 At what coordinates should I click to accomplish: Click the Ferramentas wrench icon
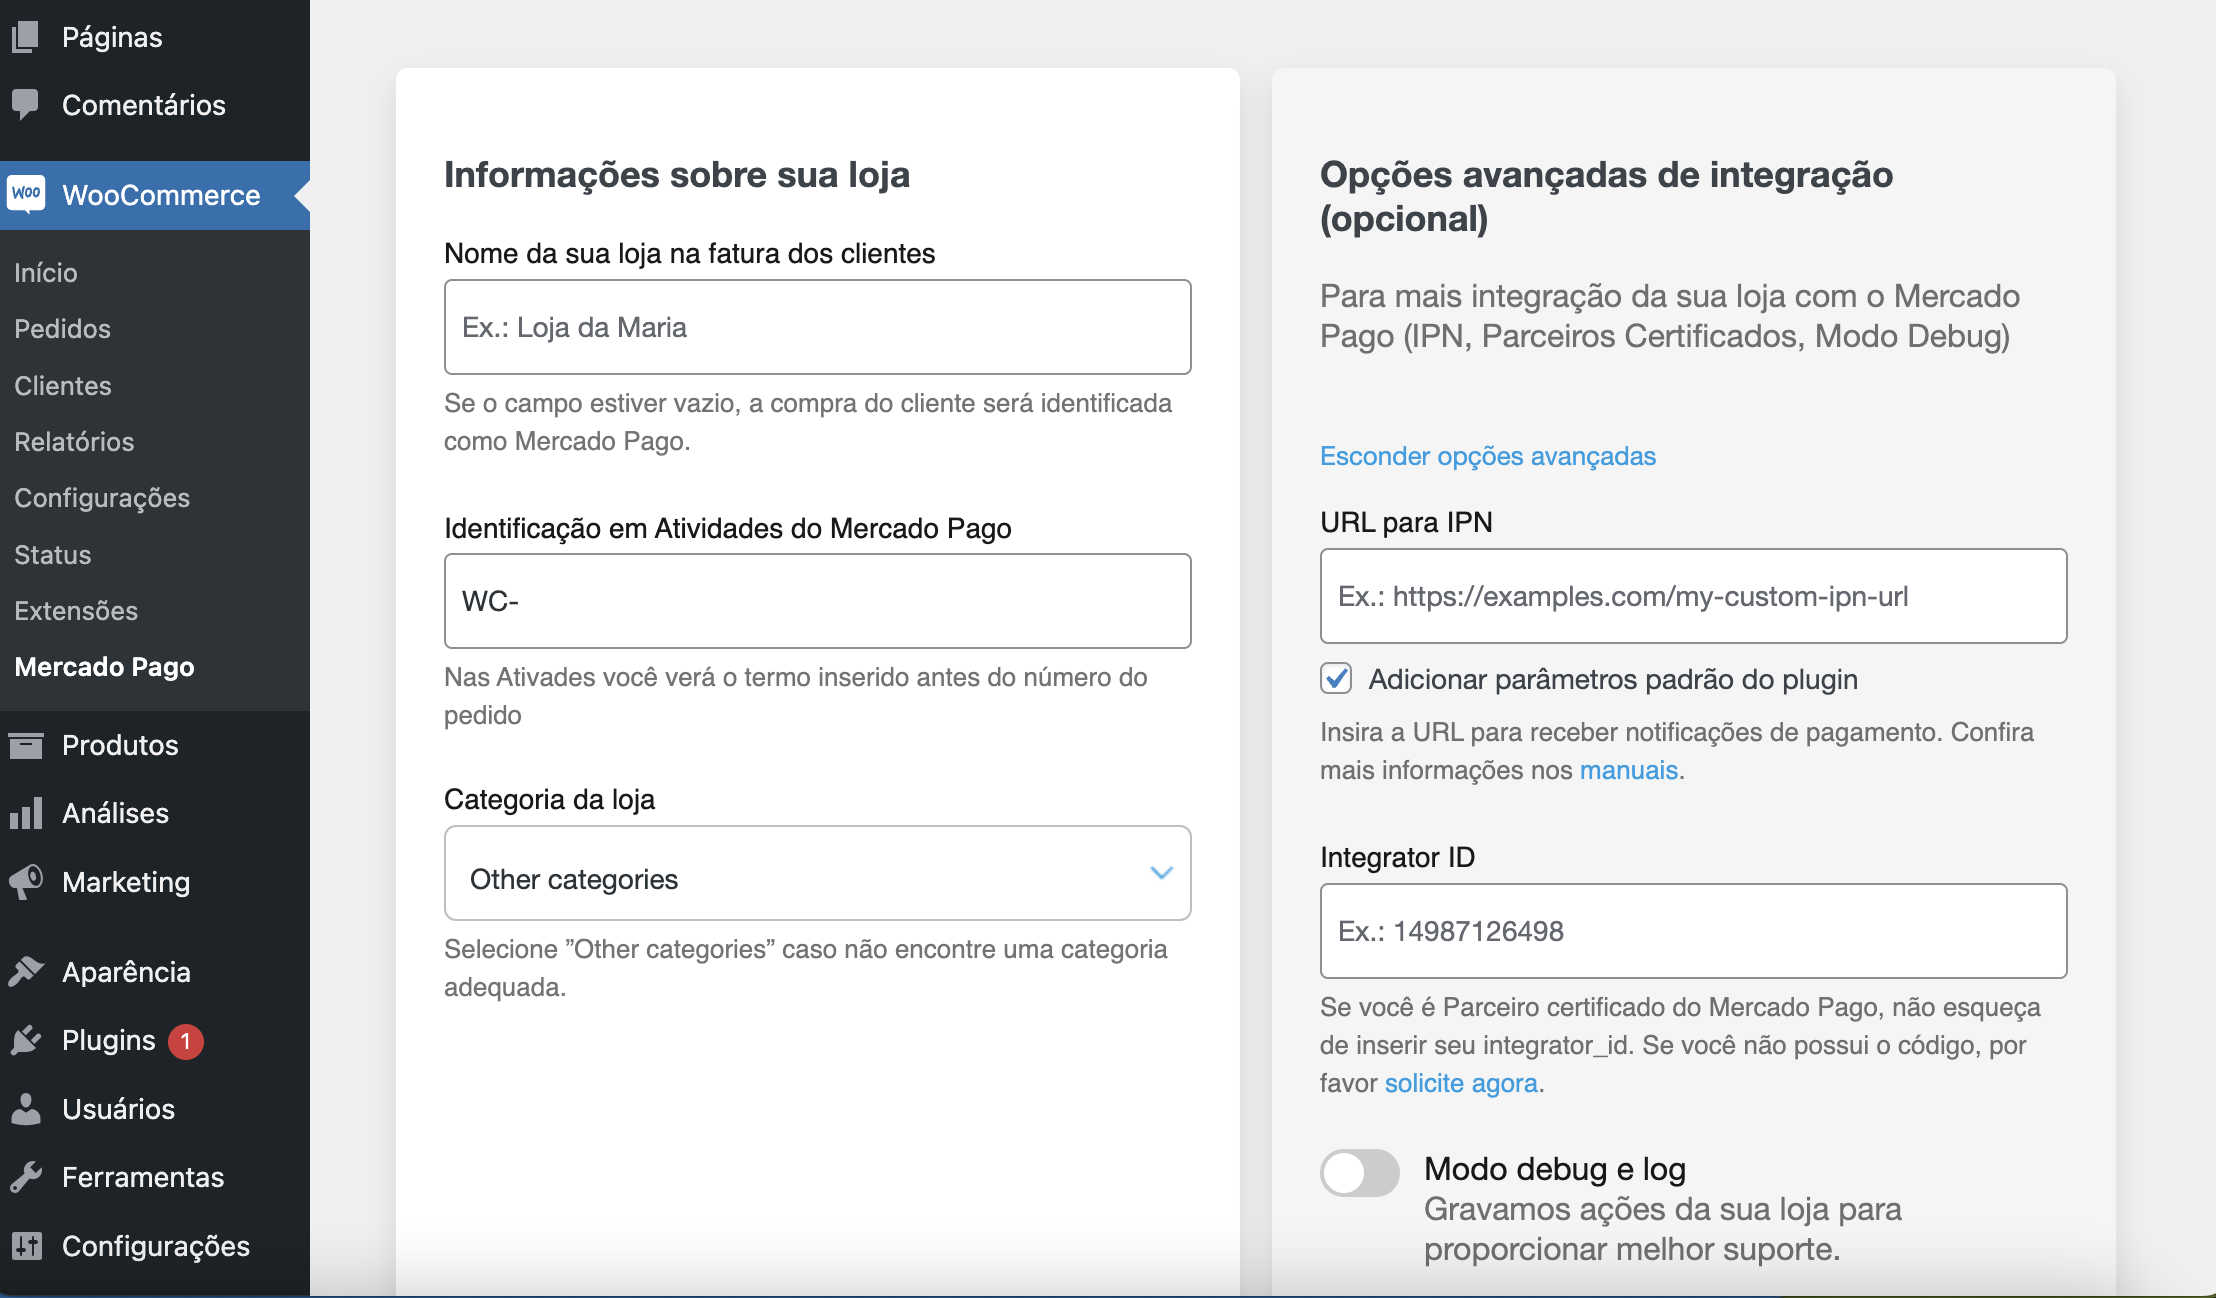(x=26, y=1177)
